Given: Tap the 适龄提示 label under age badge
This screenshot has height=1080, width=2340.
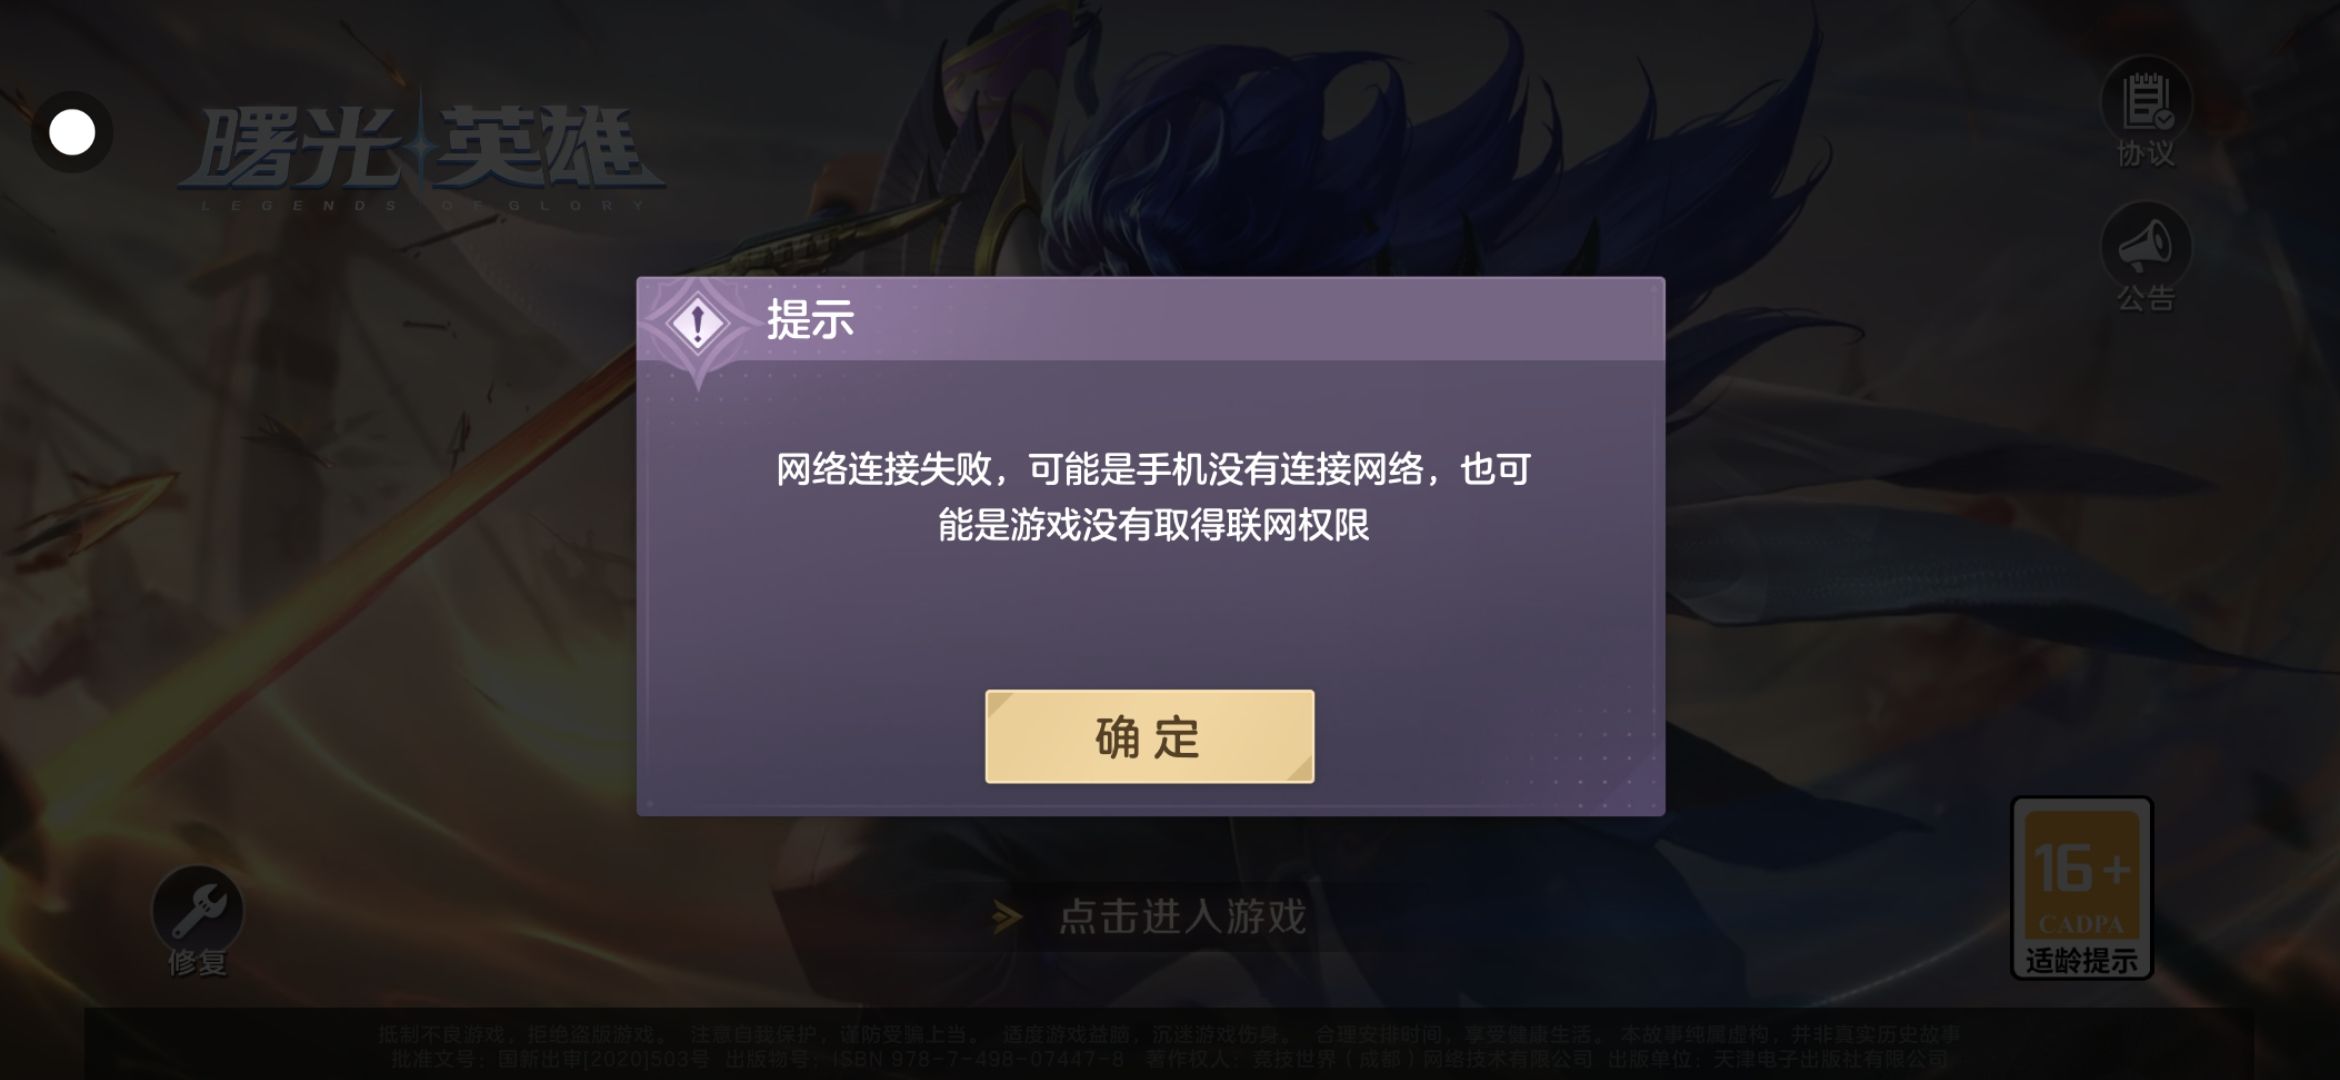Looking at the screenshot, I should coord(2082,961).
